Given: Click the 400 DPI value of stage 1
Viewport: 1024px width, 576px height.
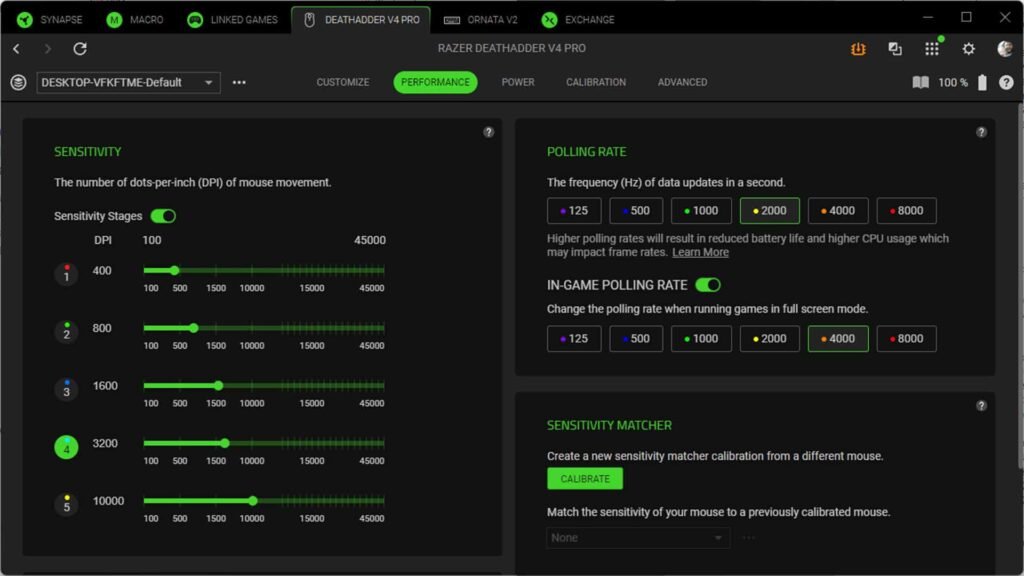Looking at the screenshot, I should tap(102, 270).
